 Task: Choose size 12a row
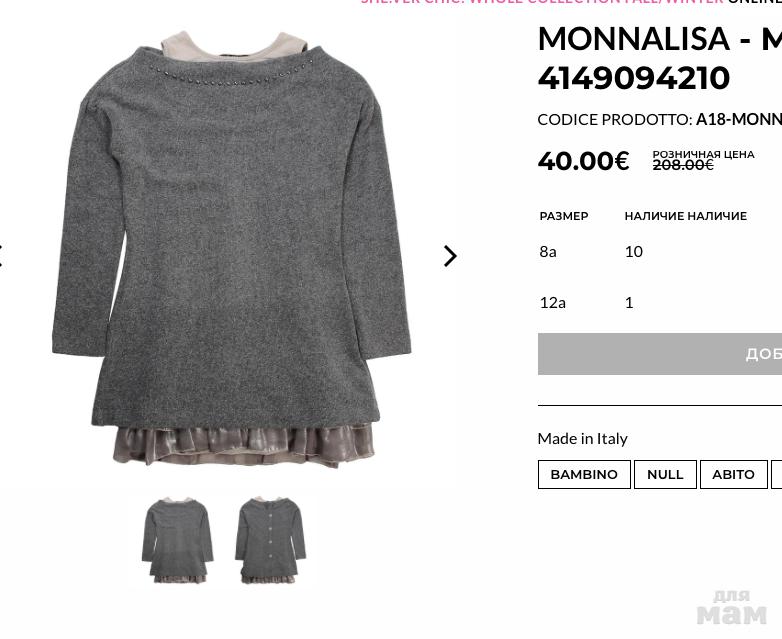point(552,302)
